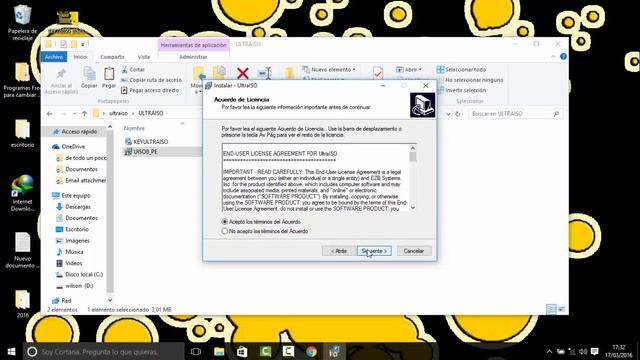Select 'No acepto los términos del Acuerdo' option
The image size is (640, 360).
[225, 231]
